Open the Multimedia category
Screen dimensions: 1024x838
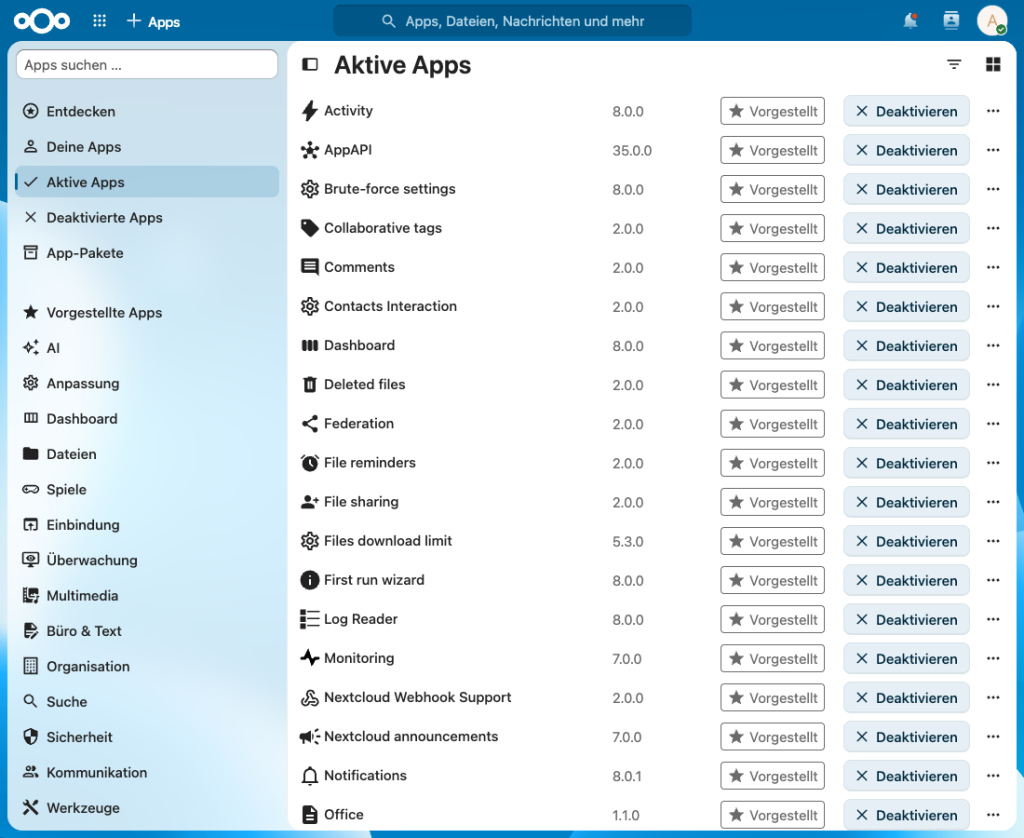(147, 595)
